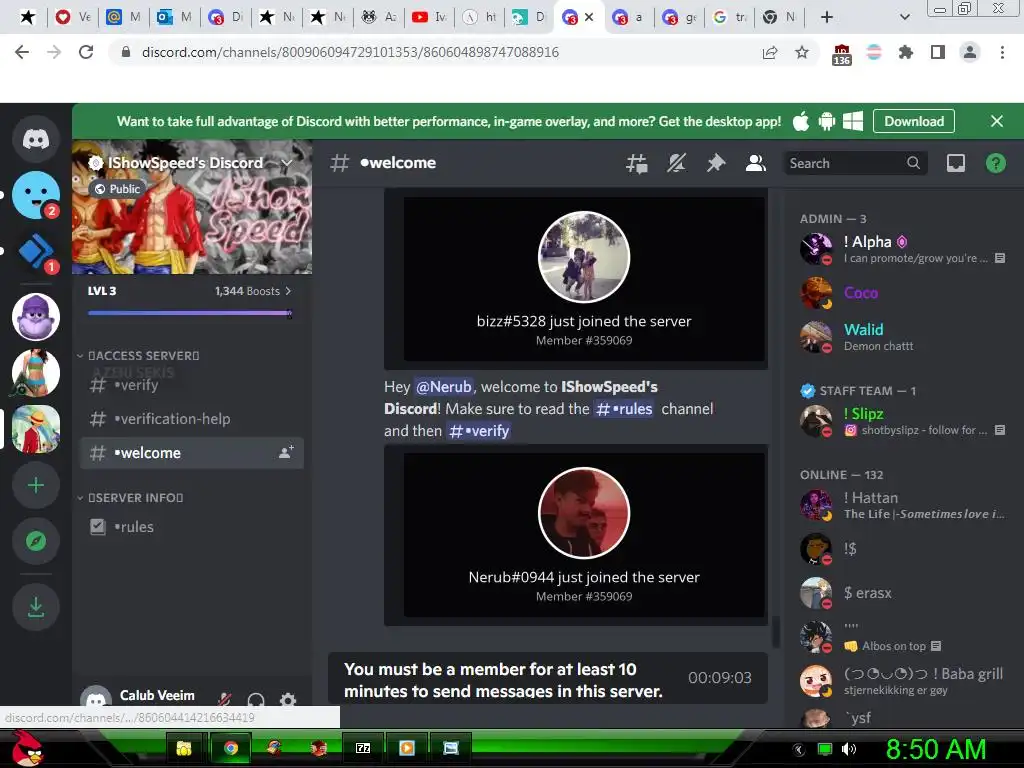This screenshot has height=768, width=1024.
Task: Click the search magnifier icon
Action: click(x=913, y=163)
